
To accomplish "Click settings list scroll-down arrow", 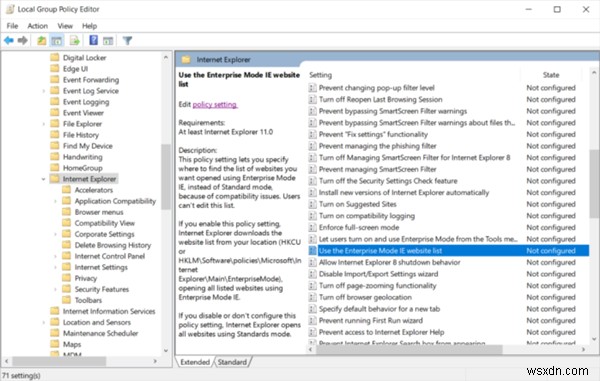I will click(594, 339).
